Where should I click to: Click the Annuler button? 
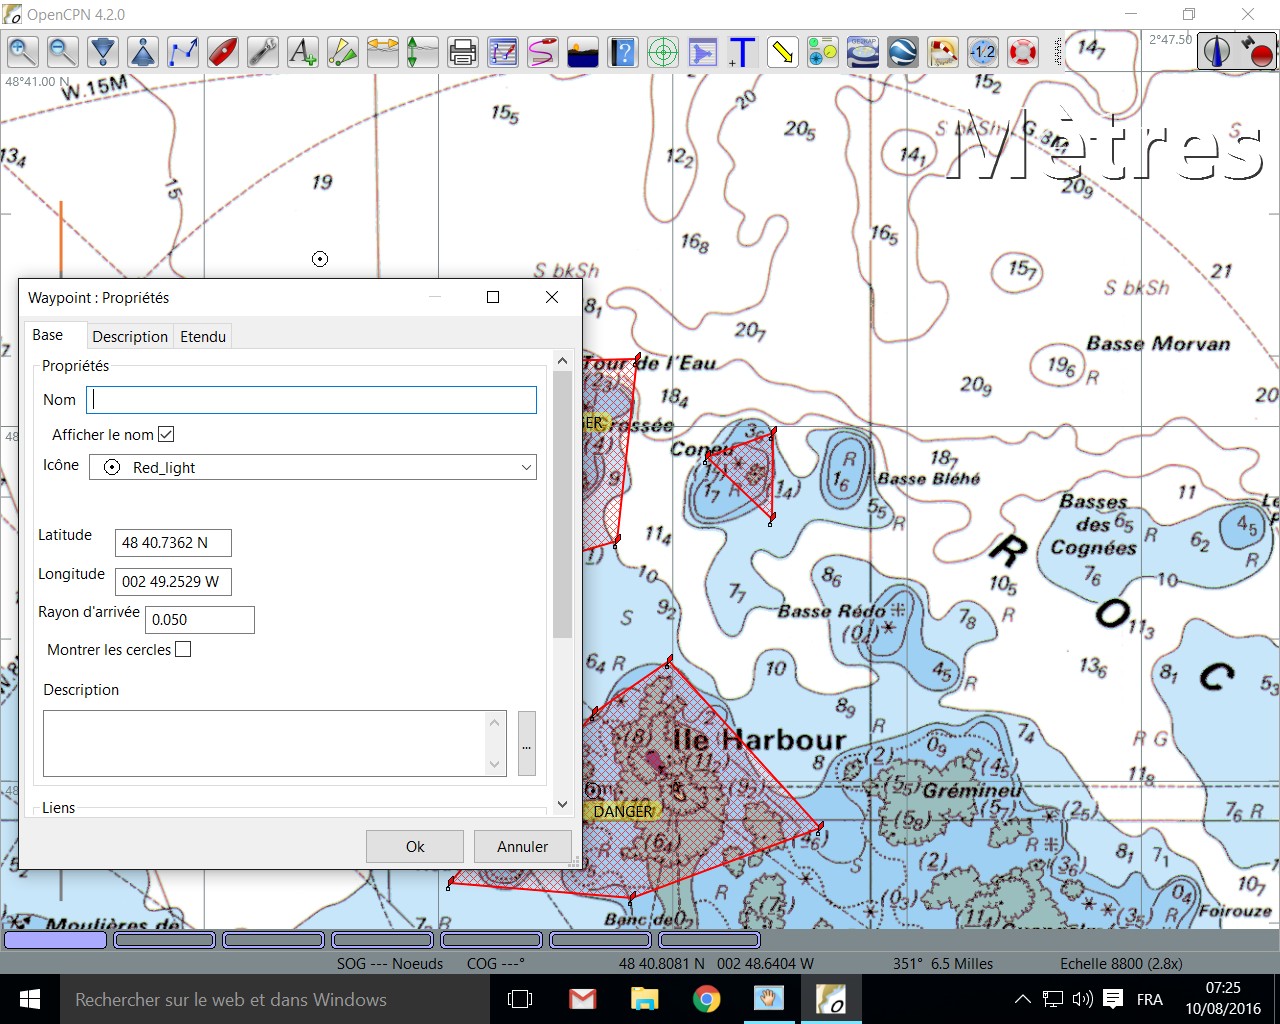[522, 846]
